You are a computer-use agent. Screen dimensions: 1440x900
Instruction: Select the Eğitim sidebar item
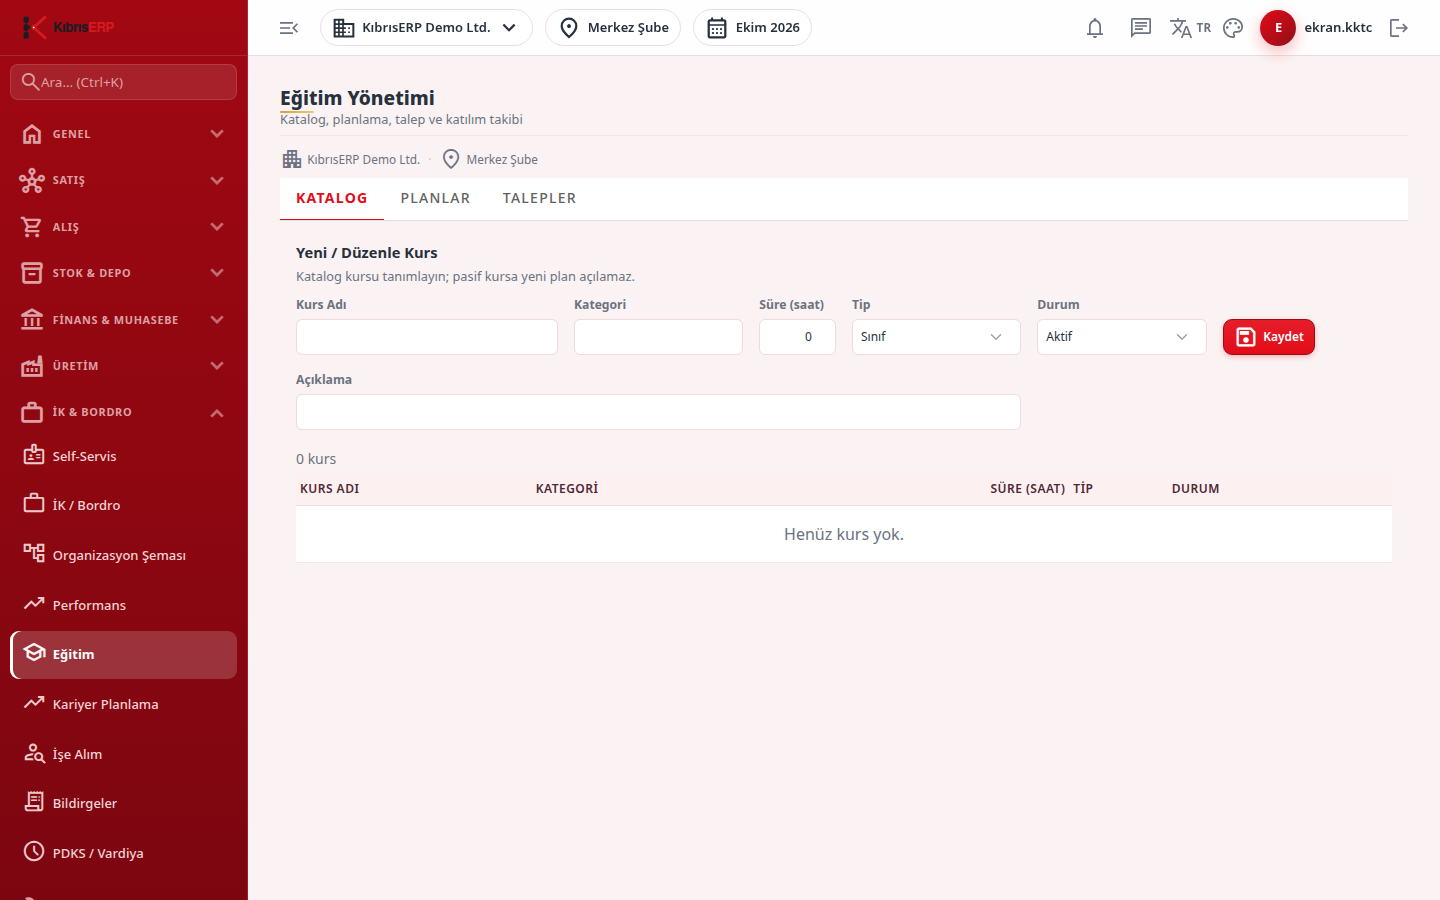[x=123, y=655]
